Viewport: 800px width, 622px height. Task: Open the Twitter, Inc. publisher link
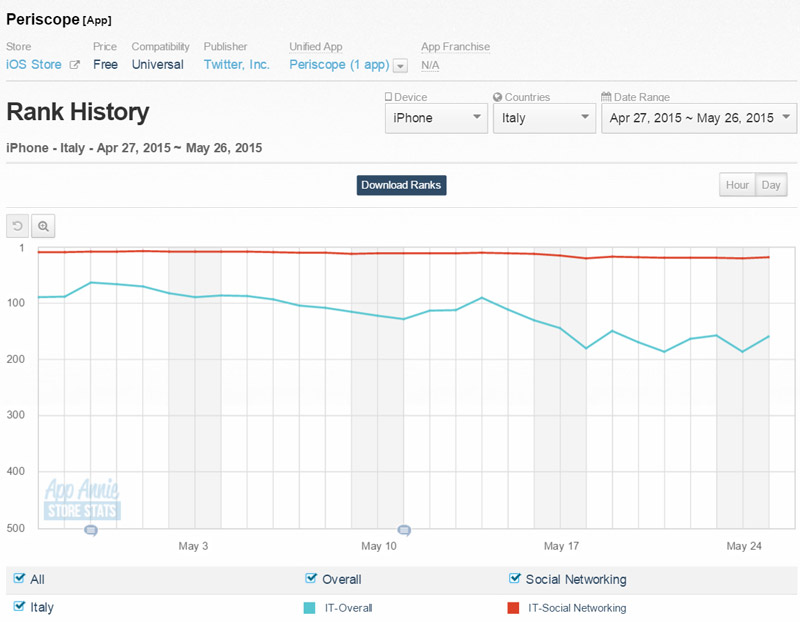[x=237, y=65]
